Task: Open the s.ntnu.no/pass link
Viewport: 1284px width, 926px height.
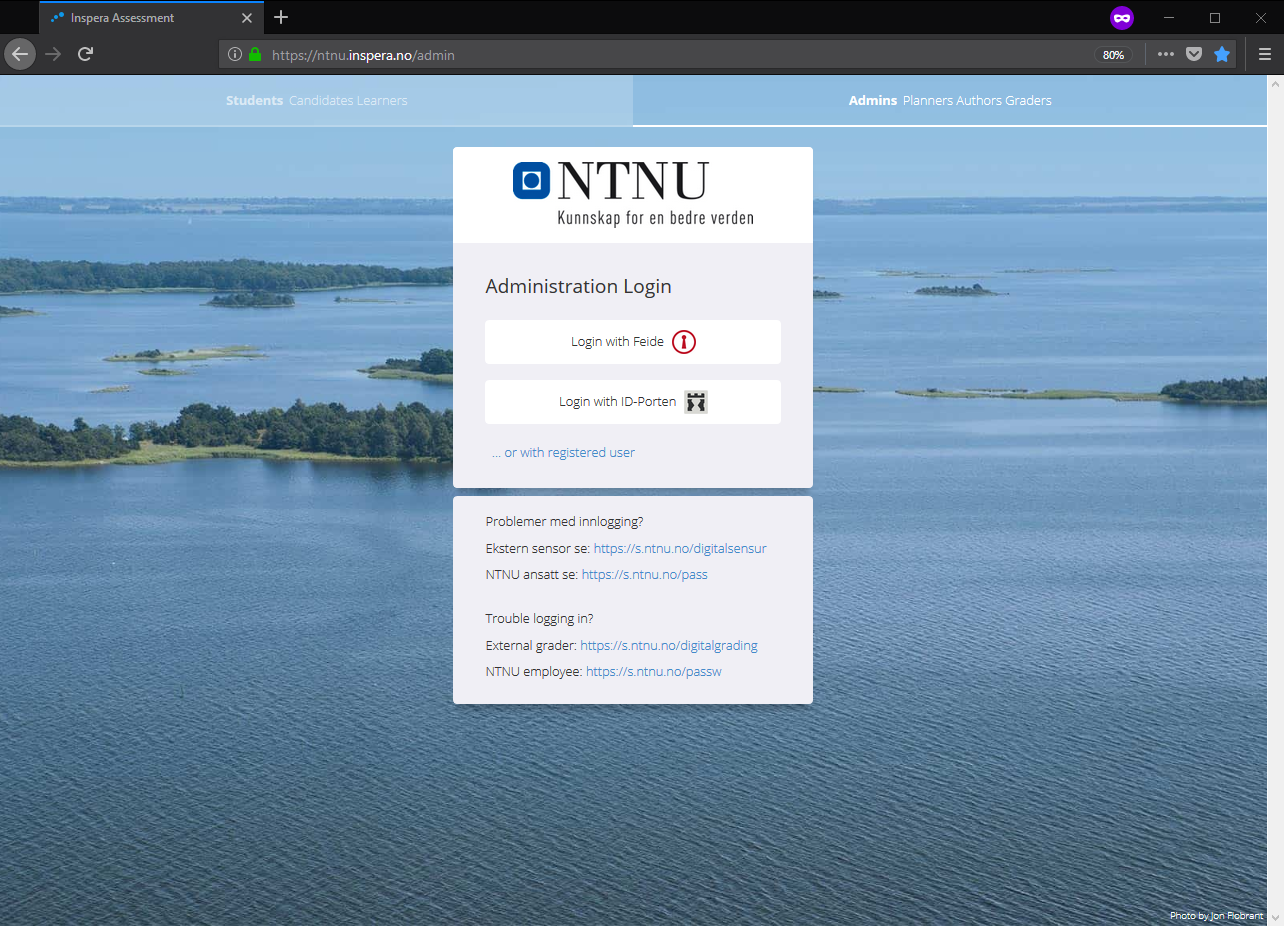Action: 645,575
